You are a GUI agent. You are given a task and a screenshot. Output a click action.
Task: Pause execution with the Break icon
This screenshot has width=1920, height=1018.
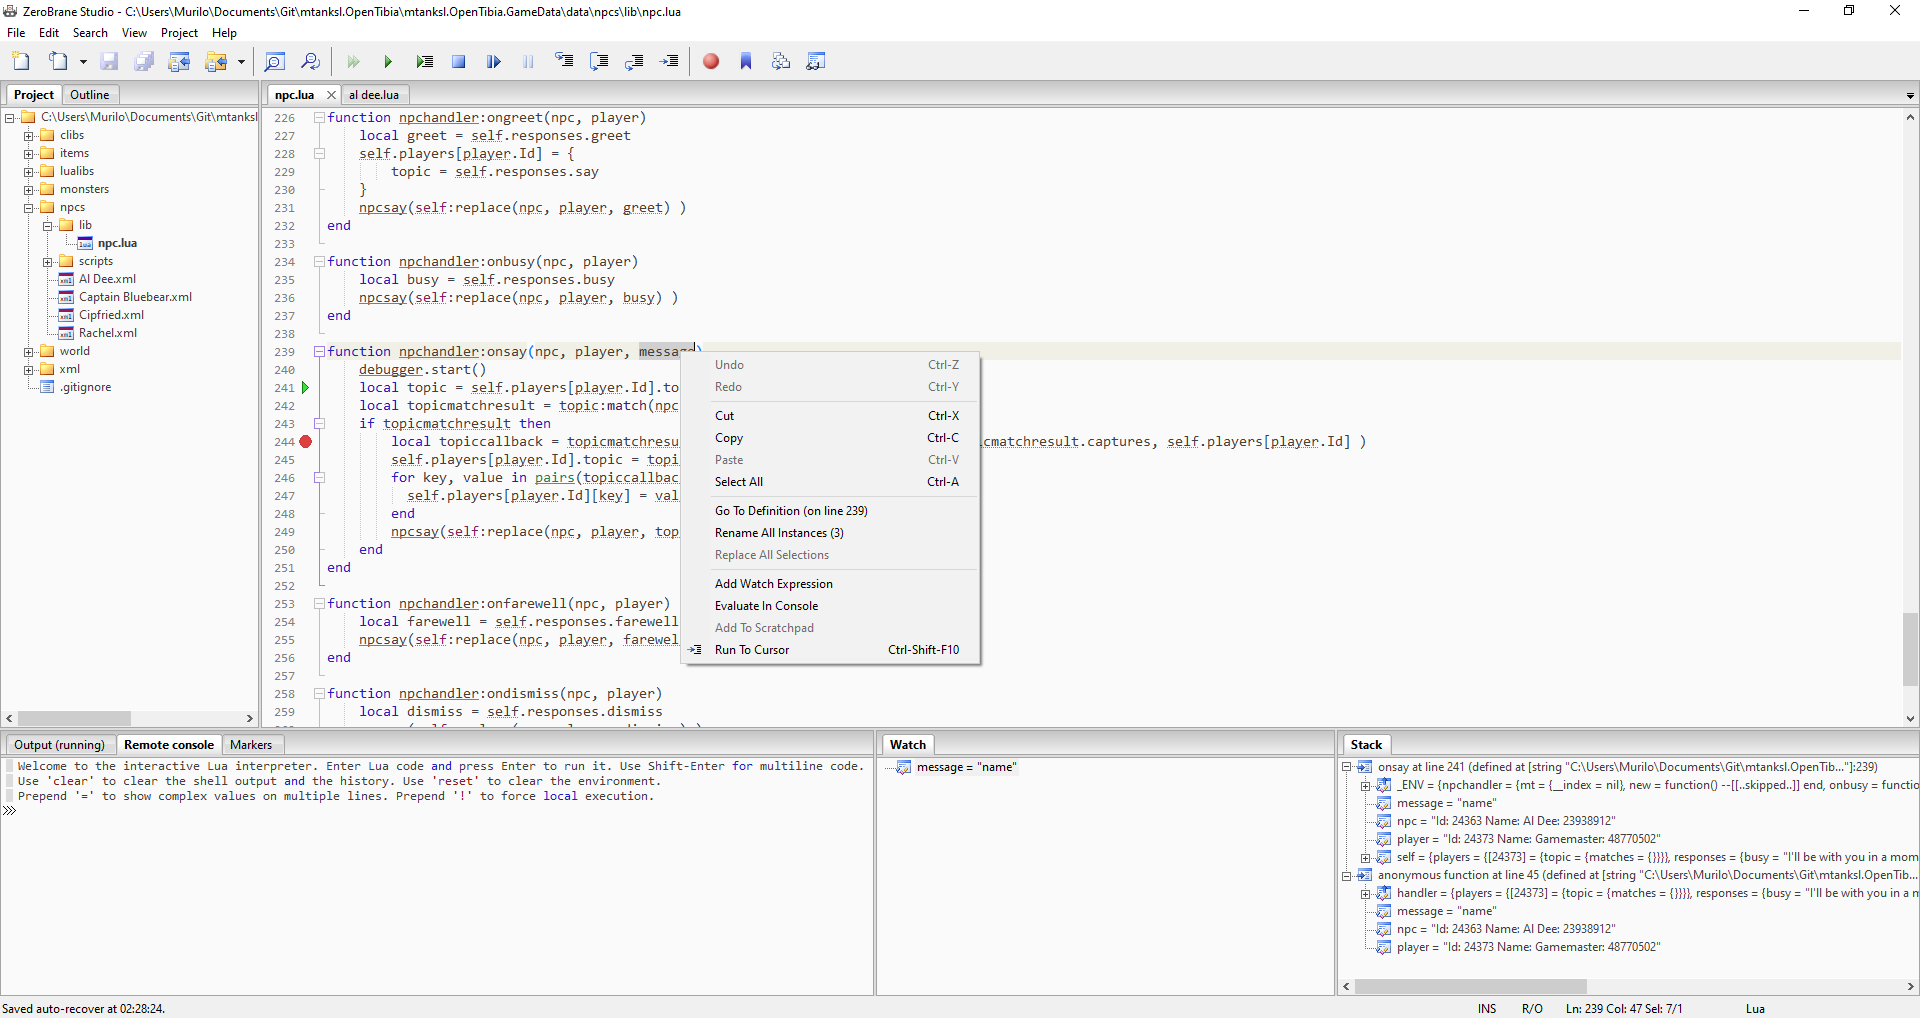[x=528, y=61]
